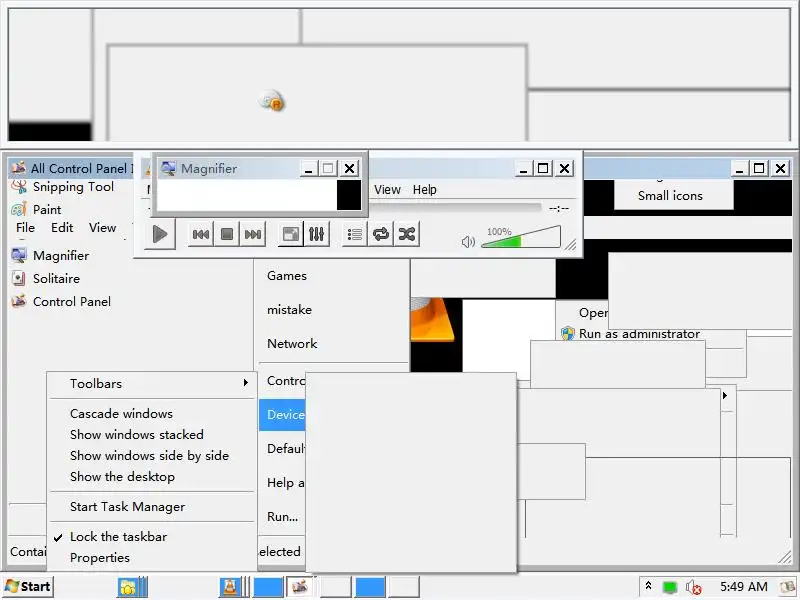The width and height of the screenshot is (800, 600).
Task: Click Run... in the Start menu
Action: pyautogui.click(x=283, y=517)
